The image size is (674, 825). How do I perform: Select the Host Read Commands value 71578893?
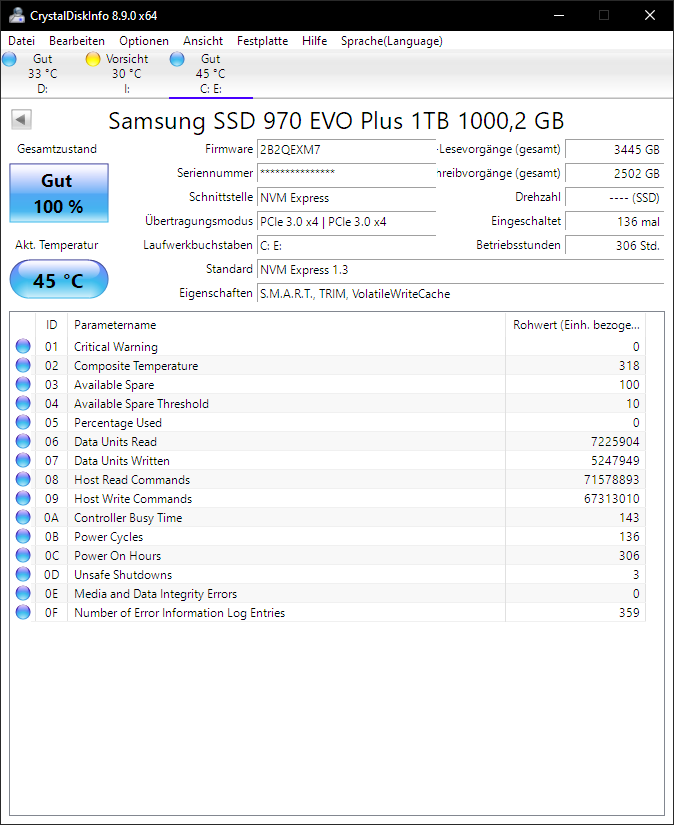[x=611, y=479]
